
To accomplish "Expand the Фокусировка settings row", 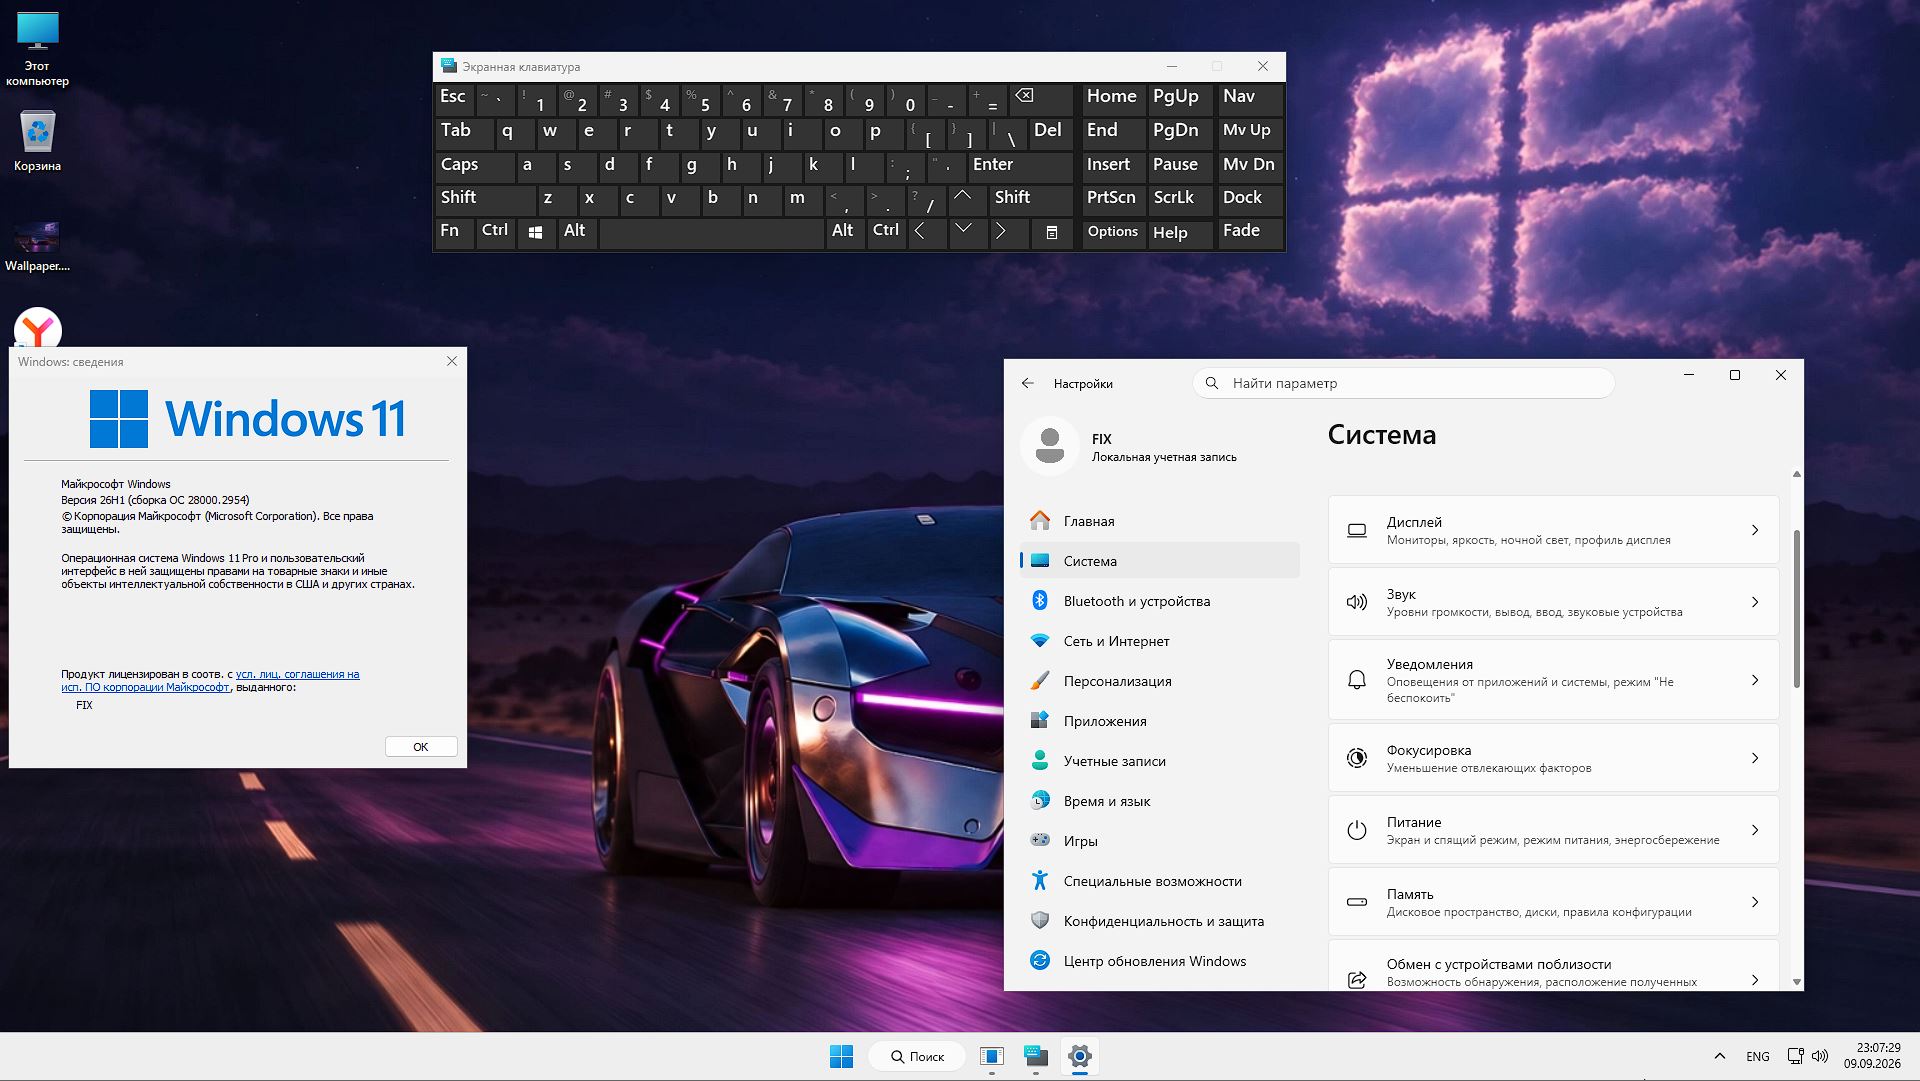I will click(x=1553, y=758).
